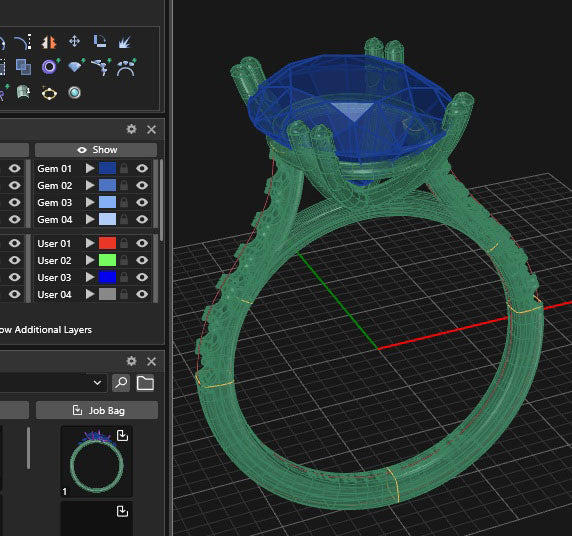572x536 pixels.
Task: Select the 'User 02' layer name
Action: 54,261
